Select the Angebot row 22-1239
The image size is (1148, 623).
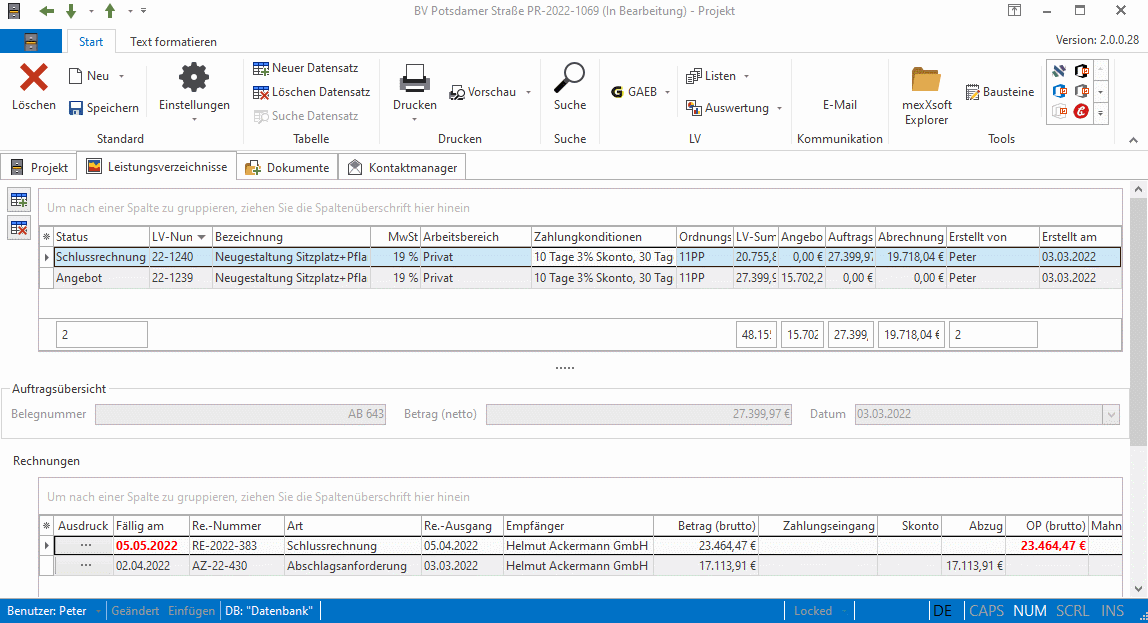point(587,278)
